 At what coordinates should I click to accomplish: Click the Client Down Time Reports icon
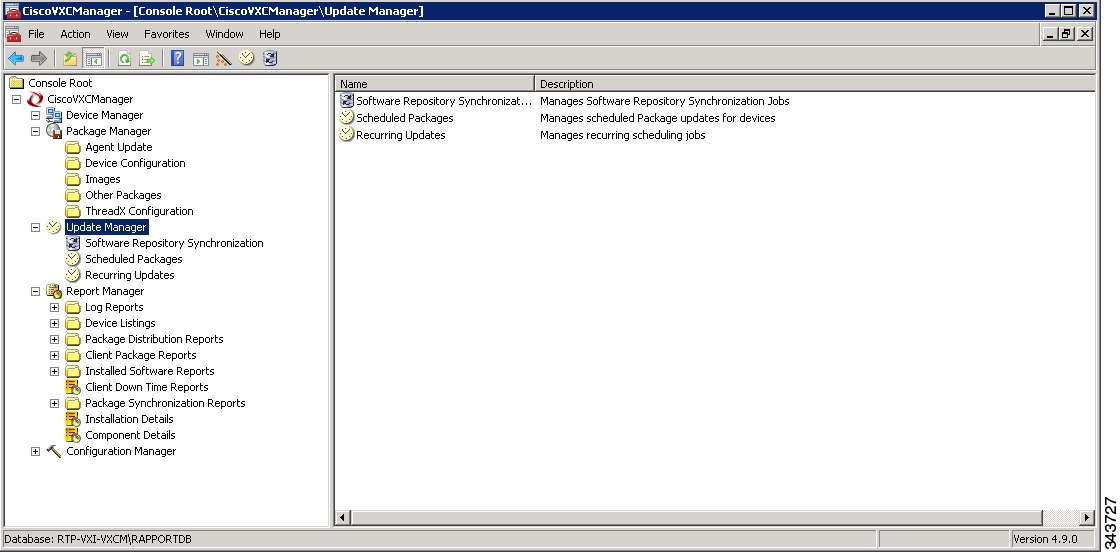[73, 387]
